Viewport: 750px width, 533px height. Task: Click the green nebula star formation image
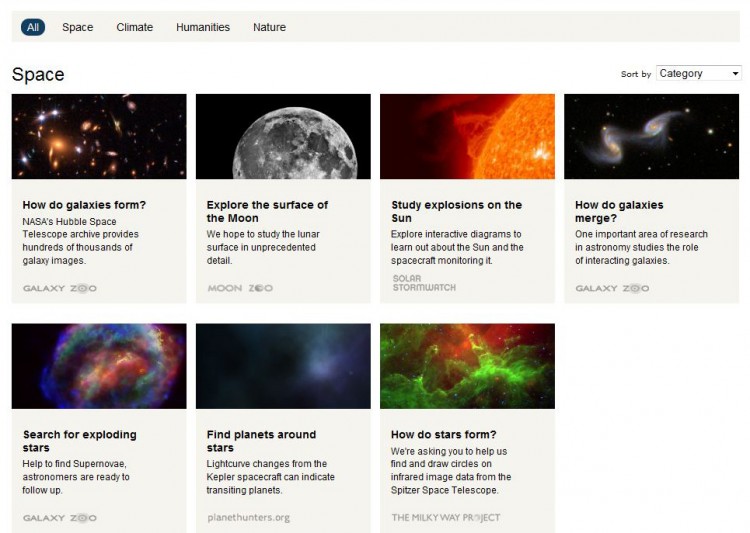tap(467, 366)
